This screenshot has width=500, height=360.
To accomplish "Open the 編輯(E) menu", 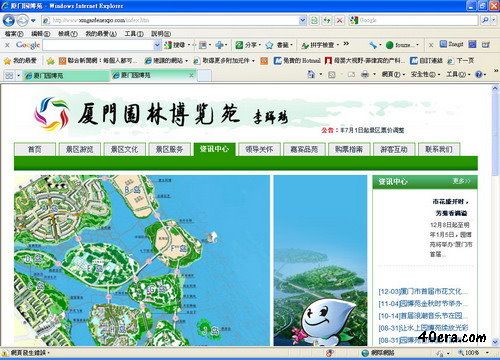I will pos(40,34).
